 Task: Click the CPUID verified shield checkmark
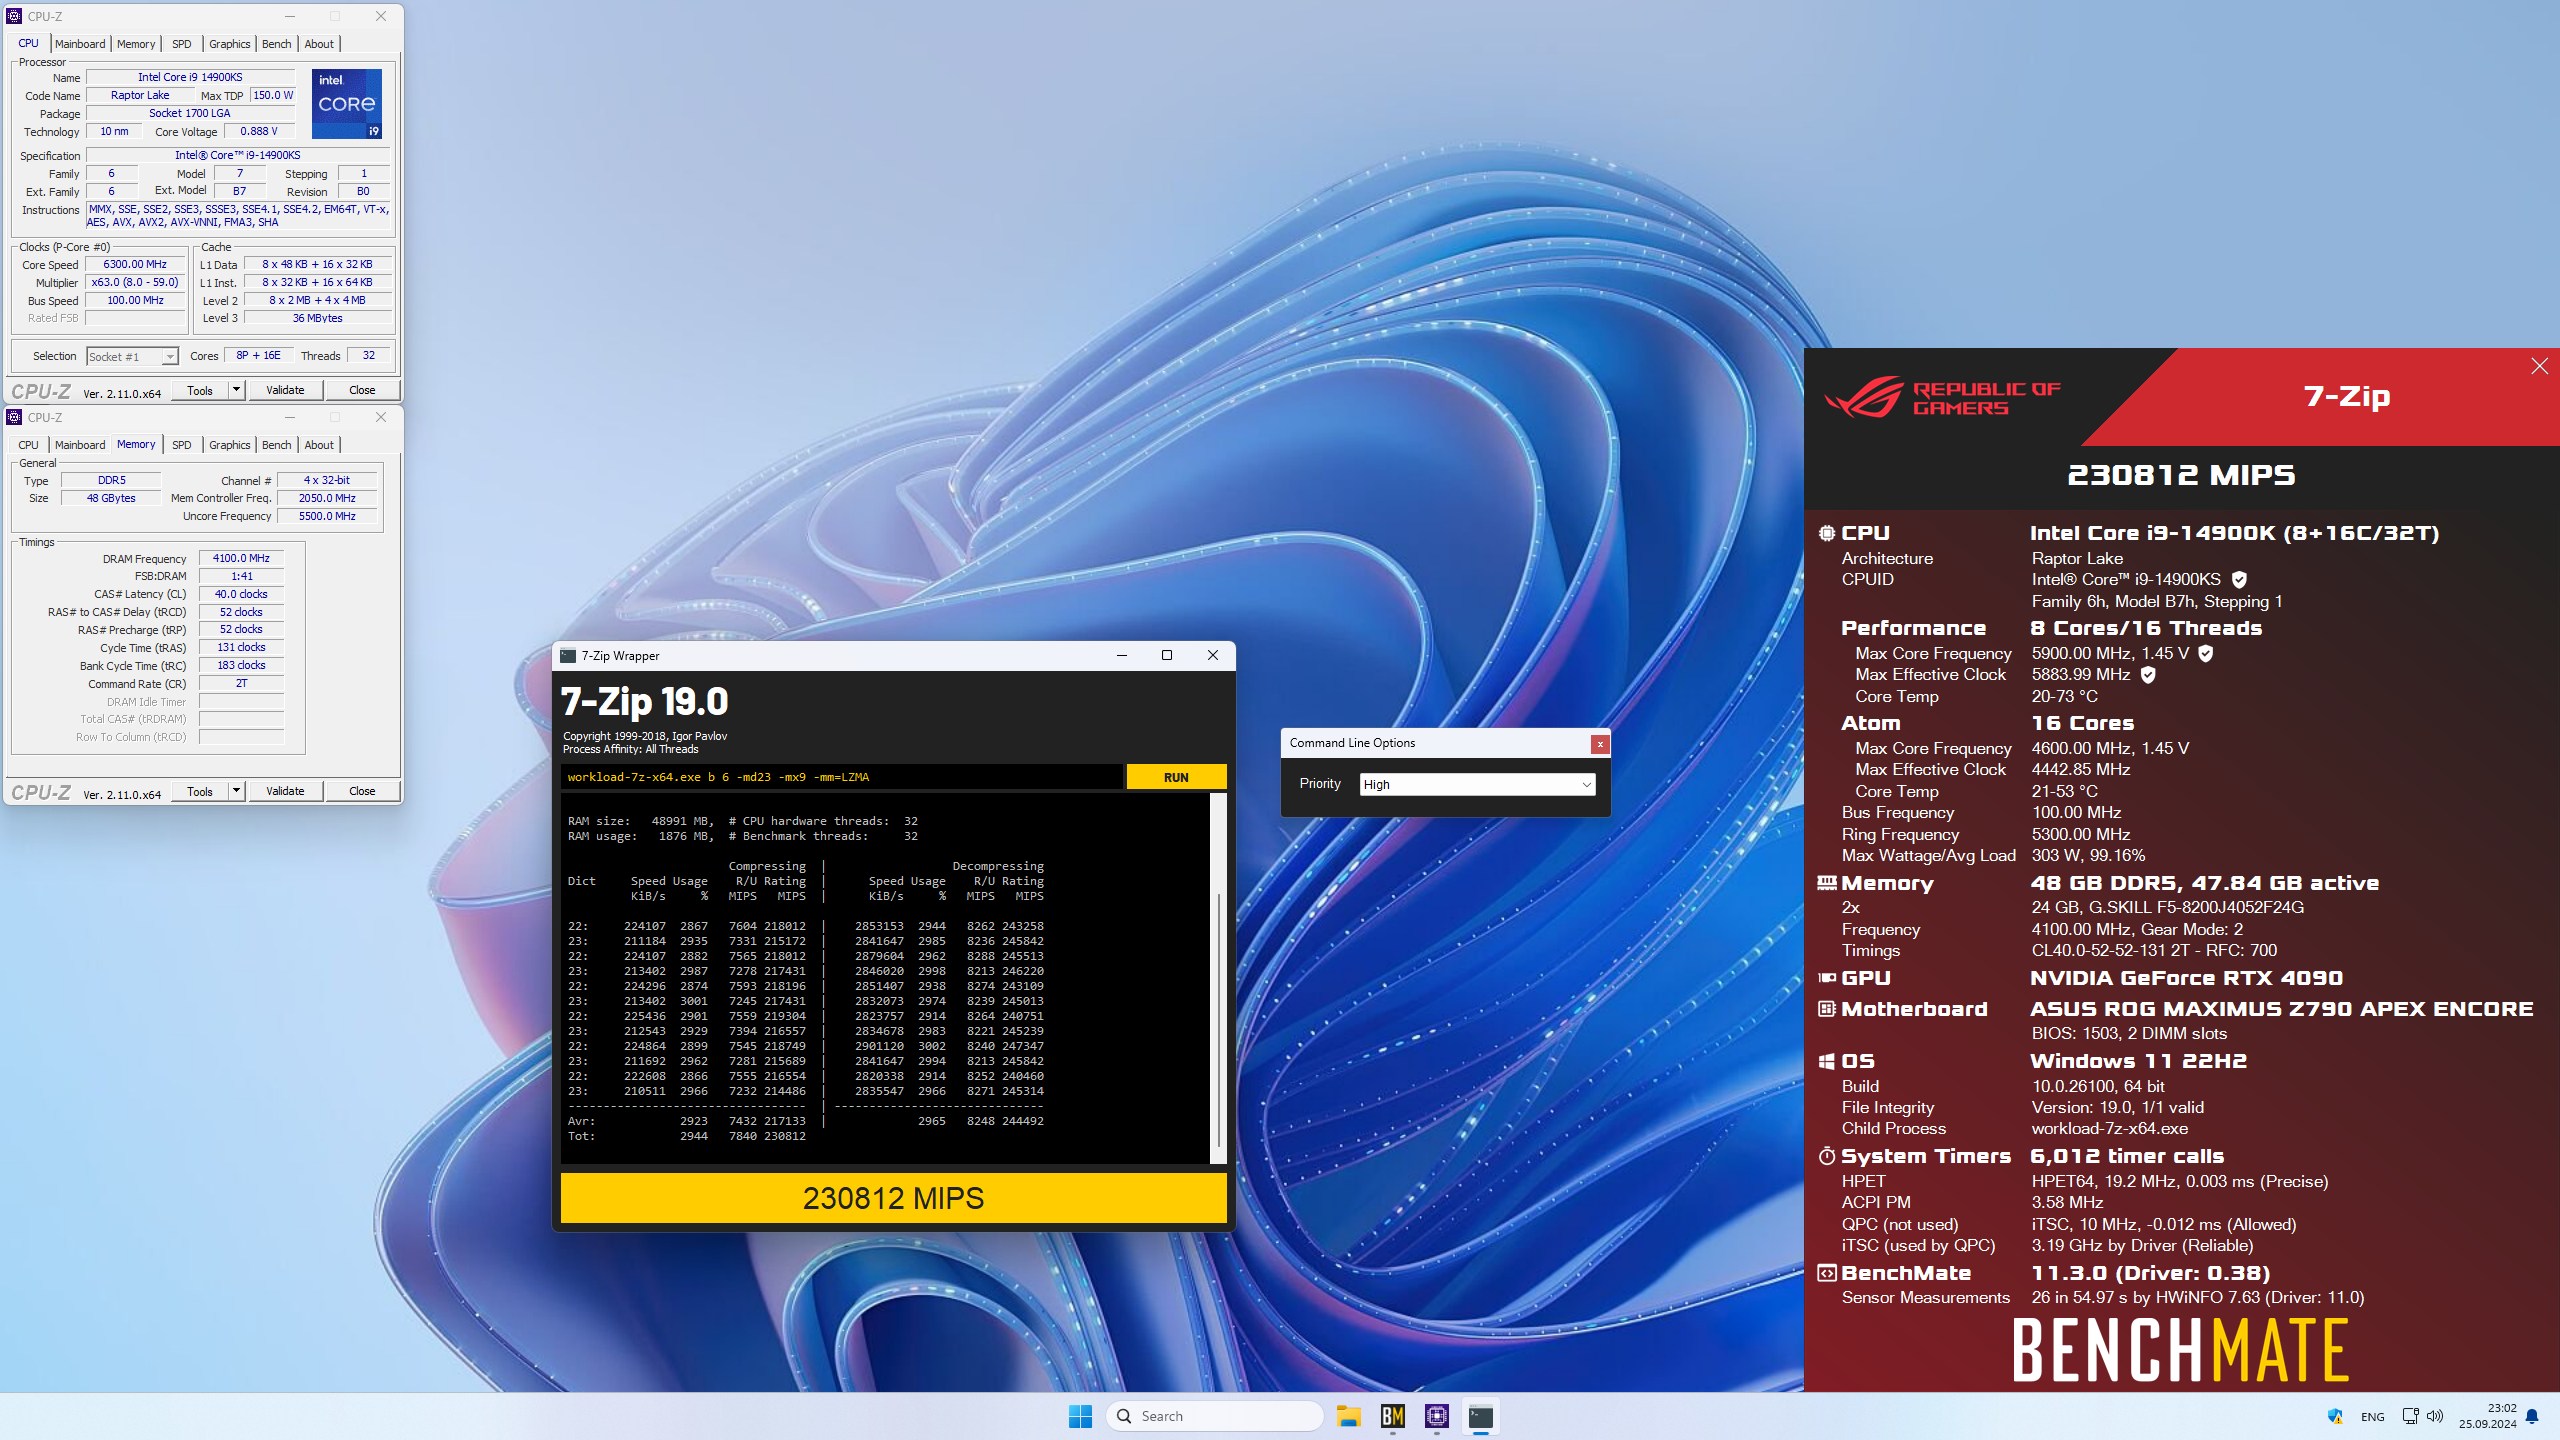[2239, 580]
